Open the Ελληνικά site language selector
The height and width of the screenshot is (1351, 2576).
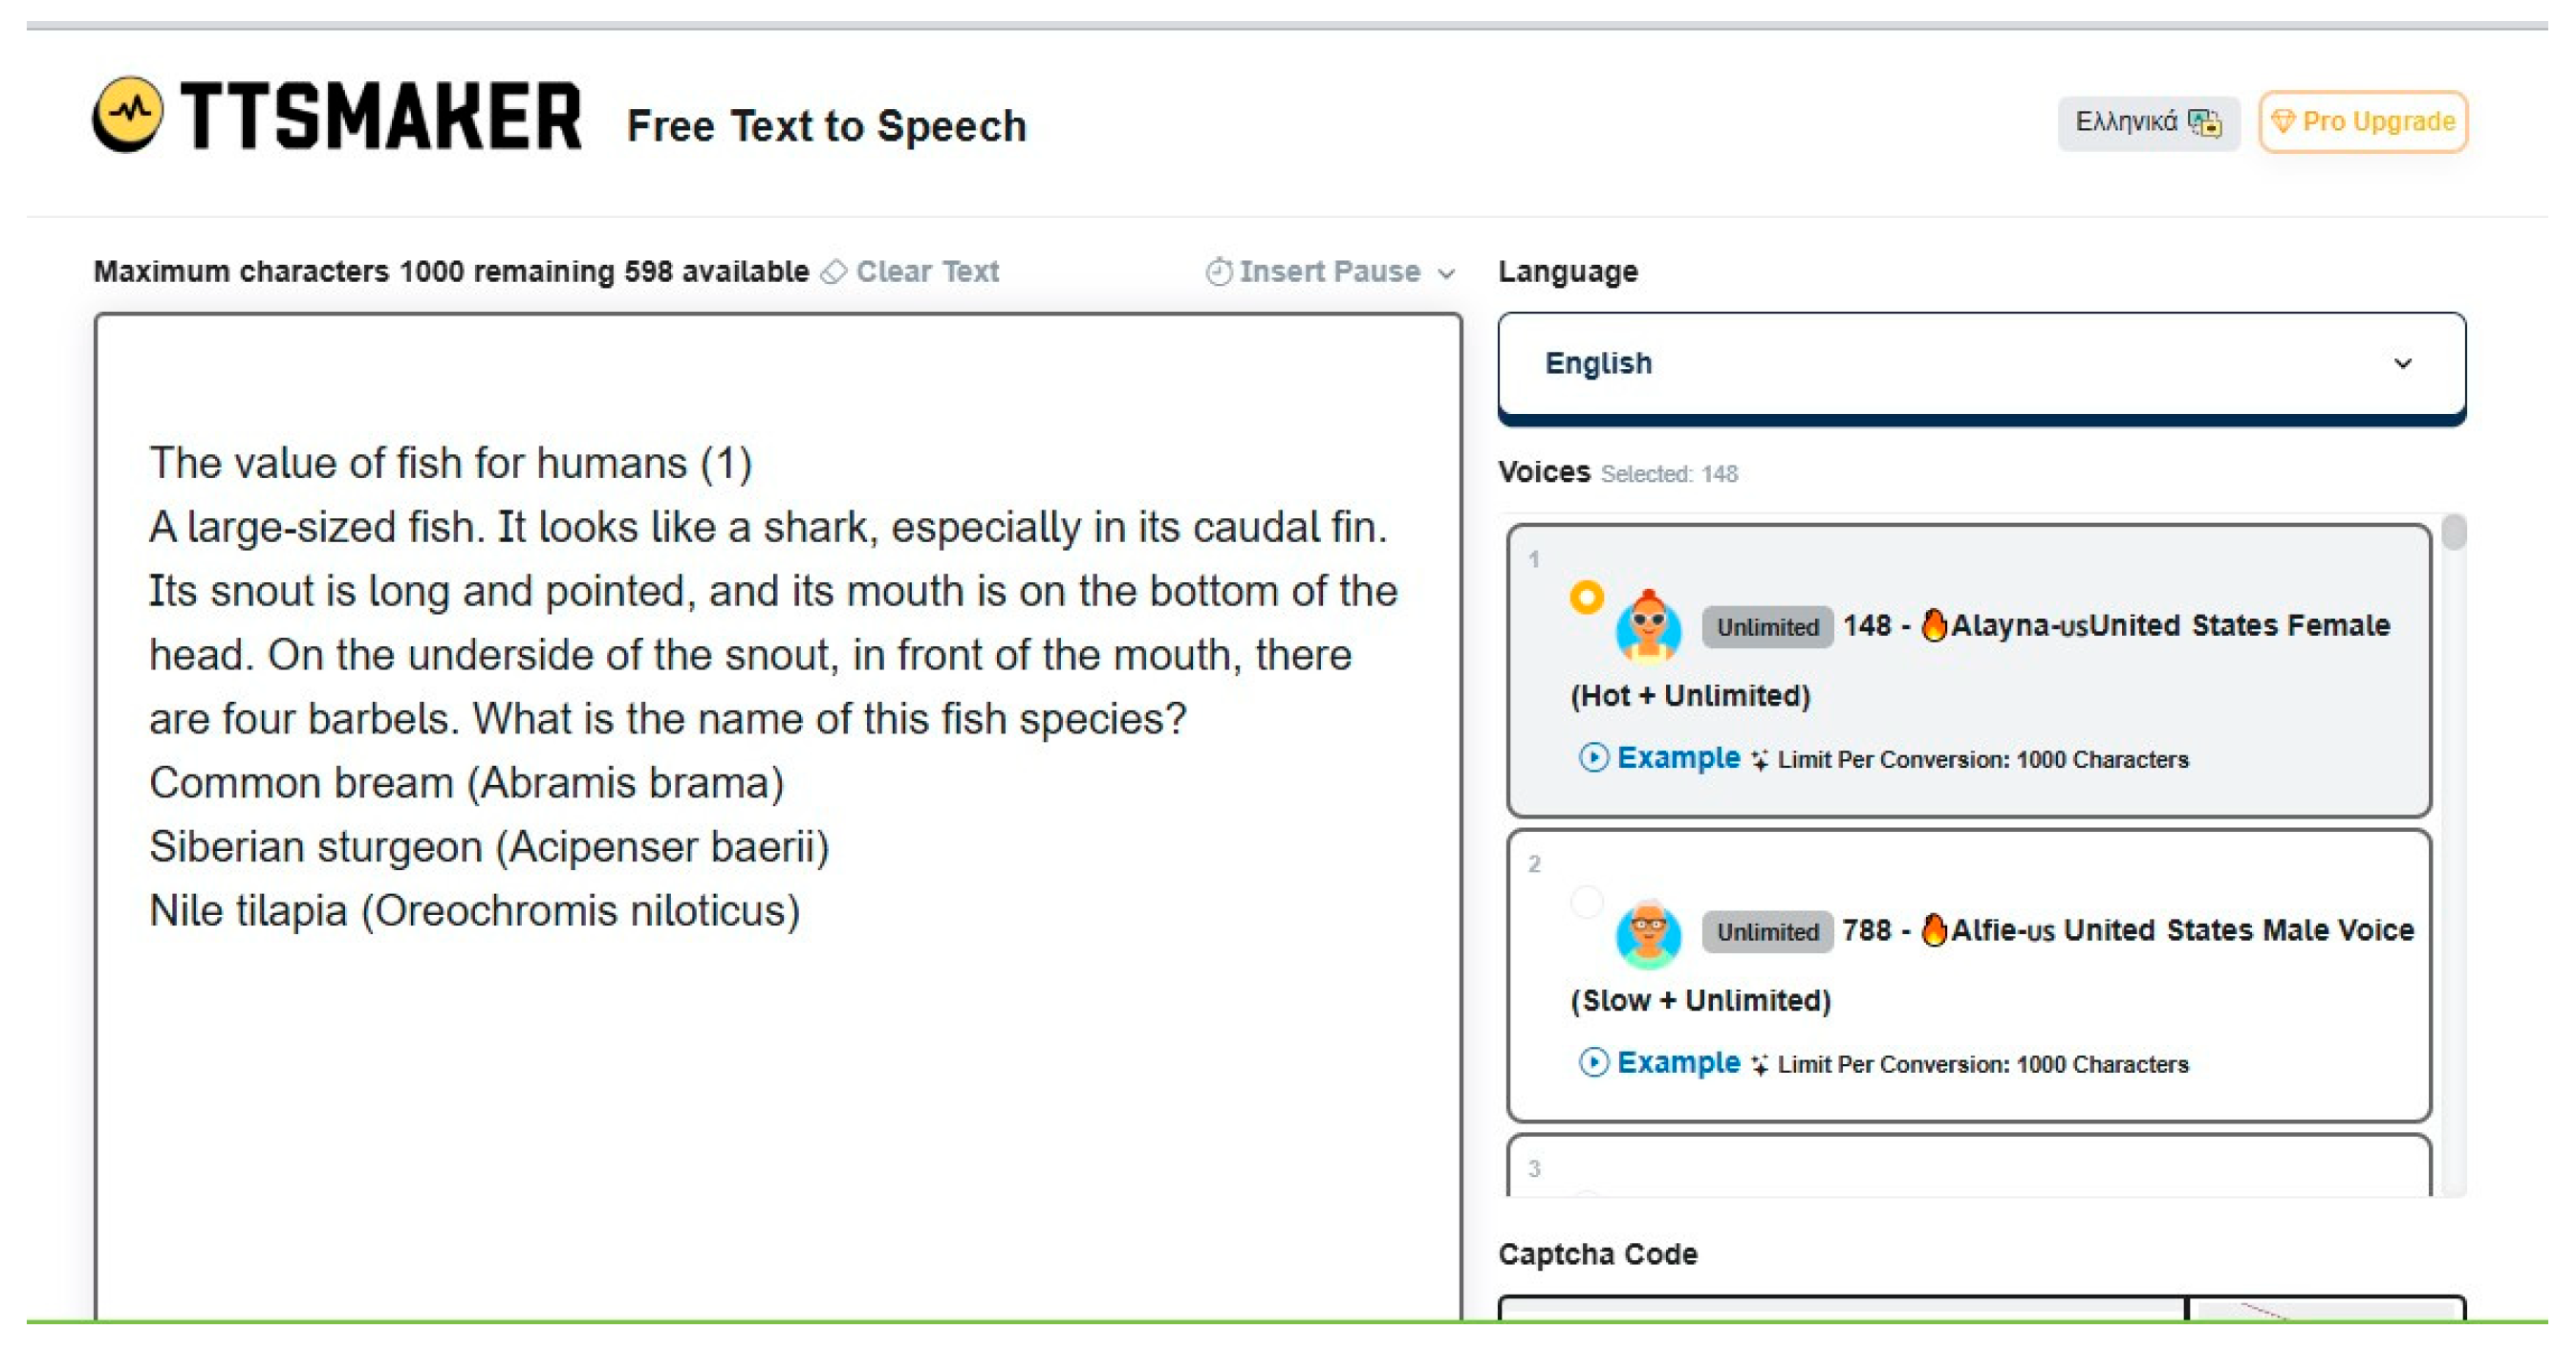[x=2147, y=122]
